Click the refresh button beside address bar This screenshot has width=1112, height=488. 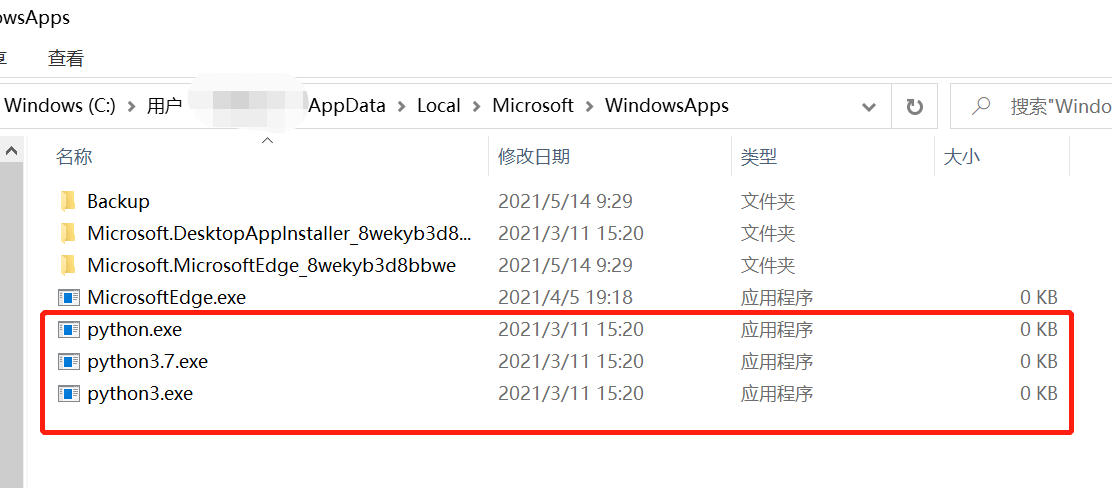(915, 106)
